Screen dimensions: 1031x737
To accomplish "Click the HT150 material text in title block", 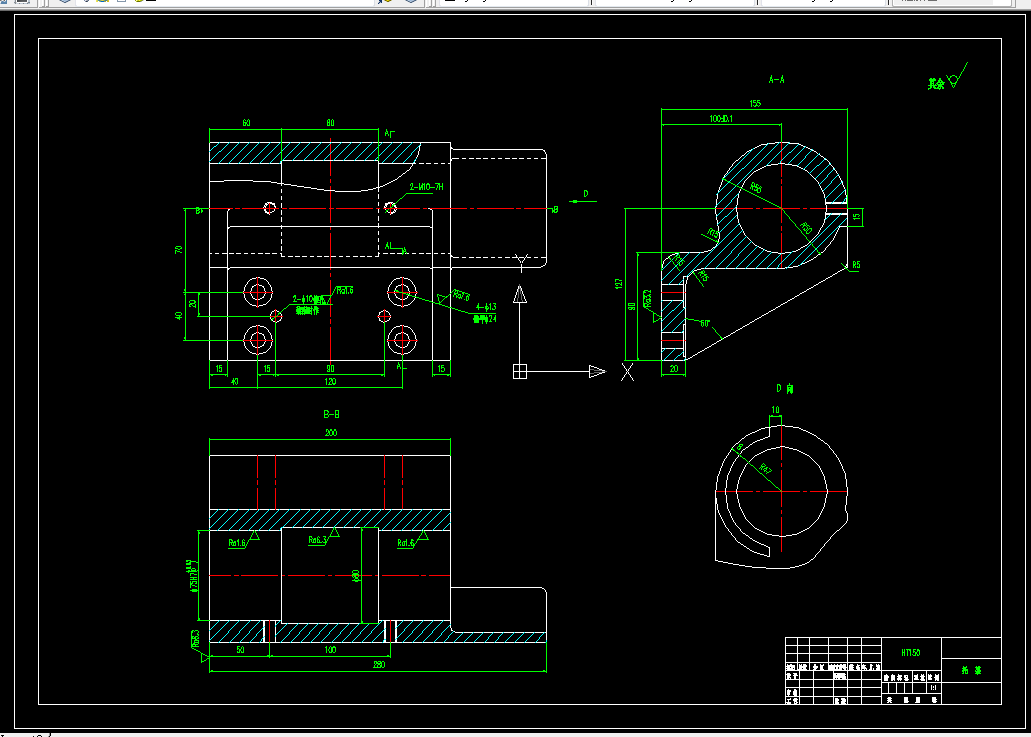I will [911, 653].
